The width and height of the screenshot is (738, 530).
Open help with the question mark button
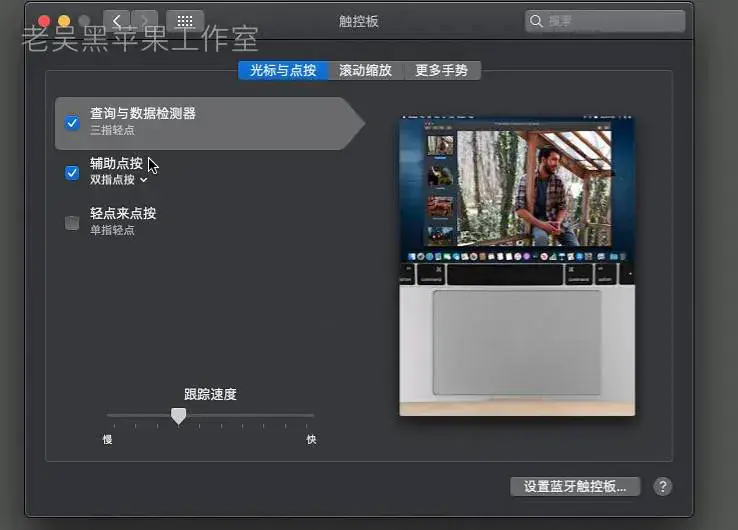[x=663, y=486]
